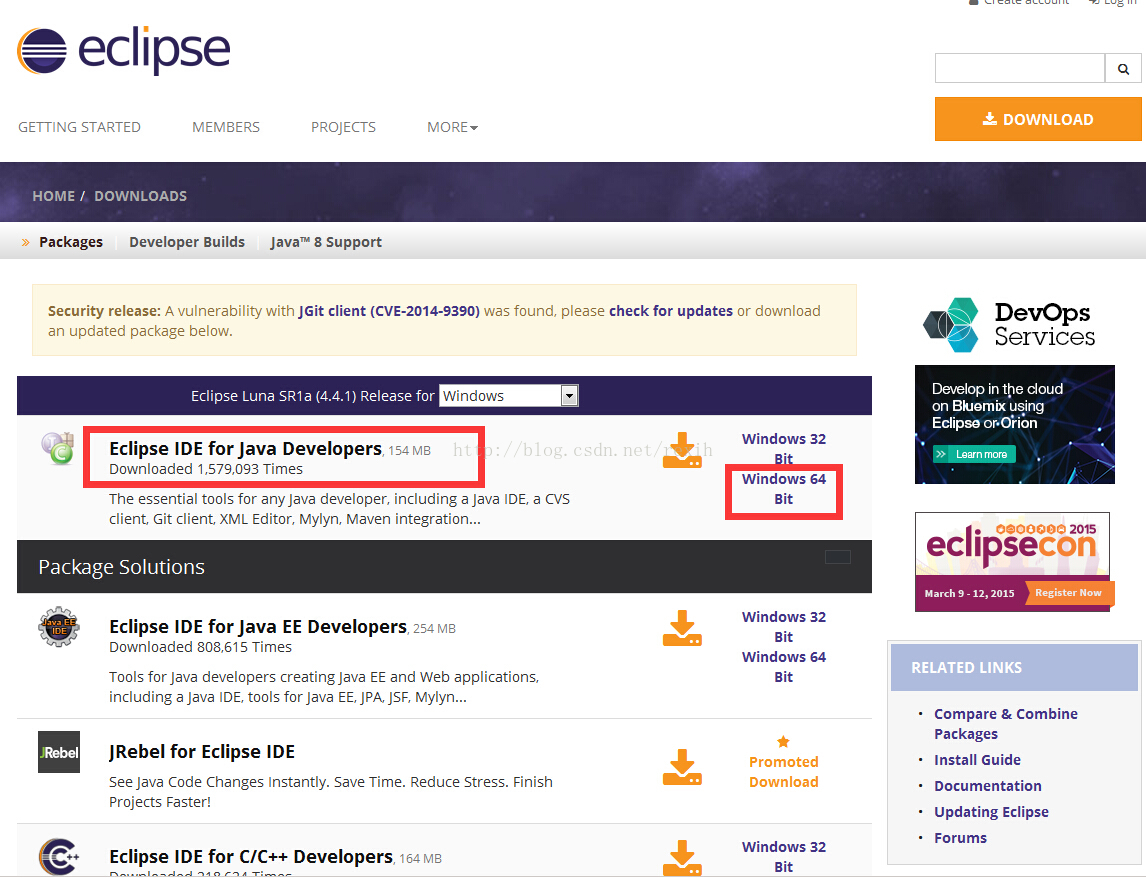Click Downloaded 808,615 Times text

(200, 647)
